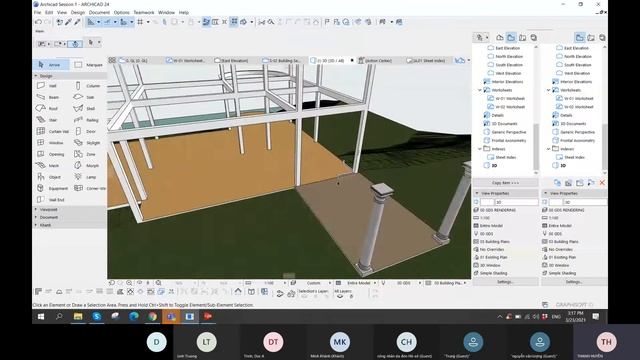Open the File menu
Viewport: 640px width, 360px height.
38,13
